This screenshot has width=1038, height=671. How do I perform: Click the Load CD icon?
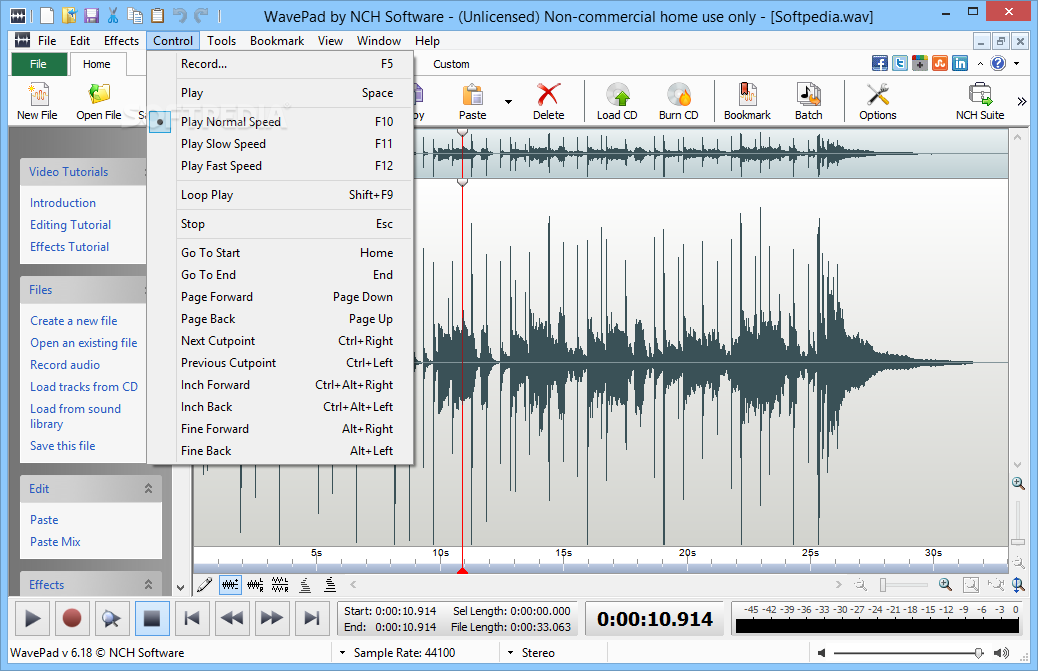pos(617,101)
